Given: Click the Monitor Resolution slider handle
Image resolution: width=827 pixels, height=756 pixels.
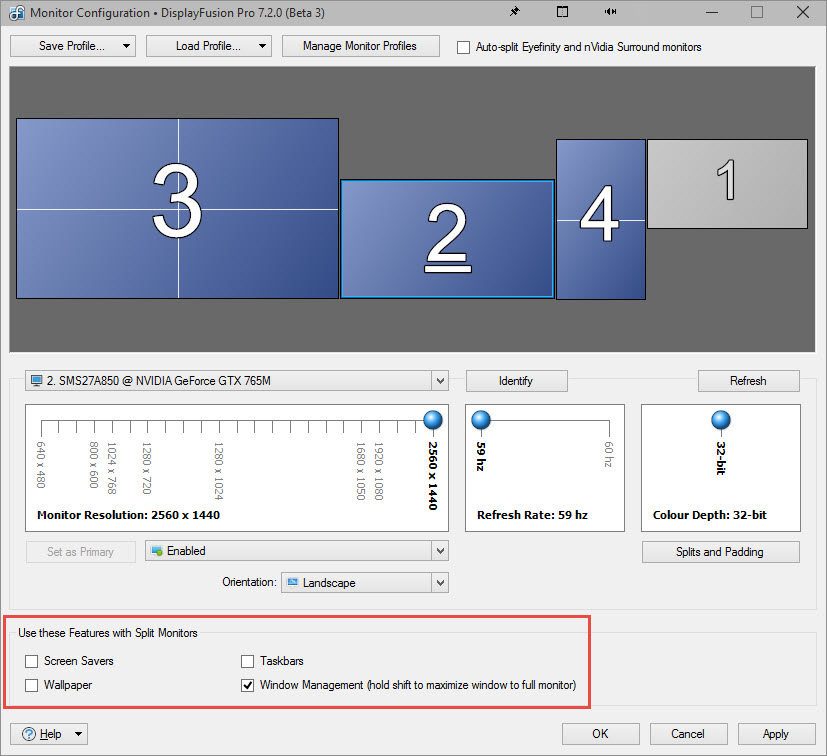Looking at the screenshot, I should (433, 420).
